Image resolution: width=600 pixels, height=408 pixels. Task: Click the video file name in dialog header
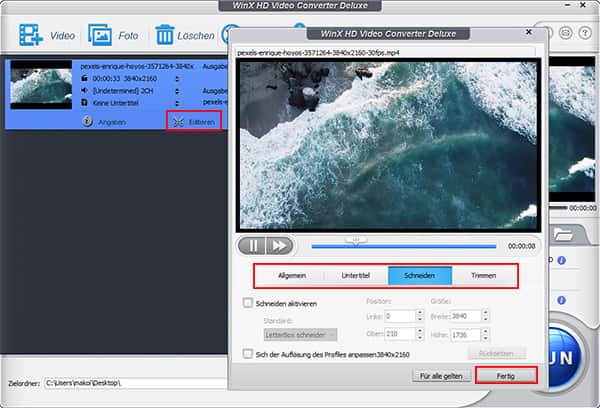click(x=318, y=53)
